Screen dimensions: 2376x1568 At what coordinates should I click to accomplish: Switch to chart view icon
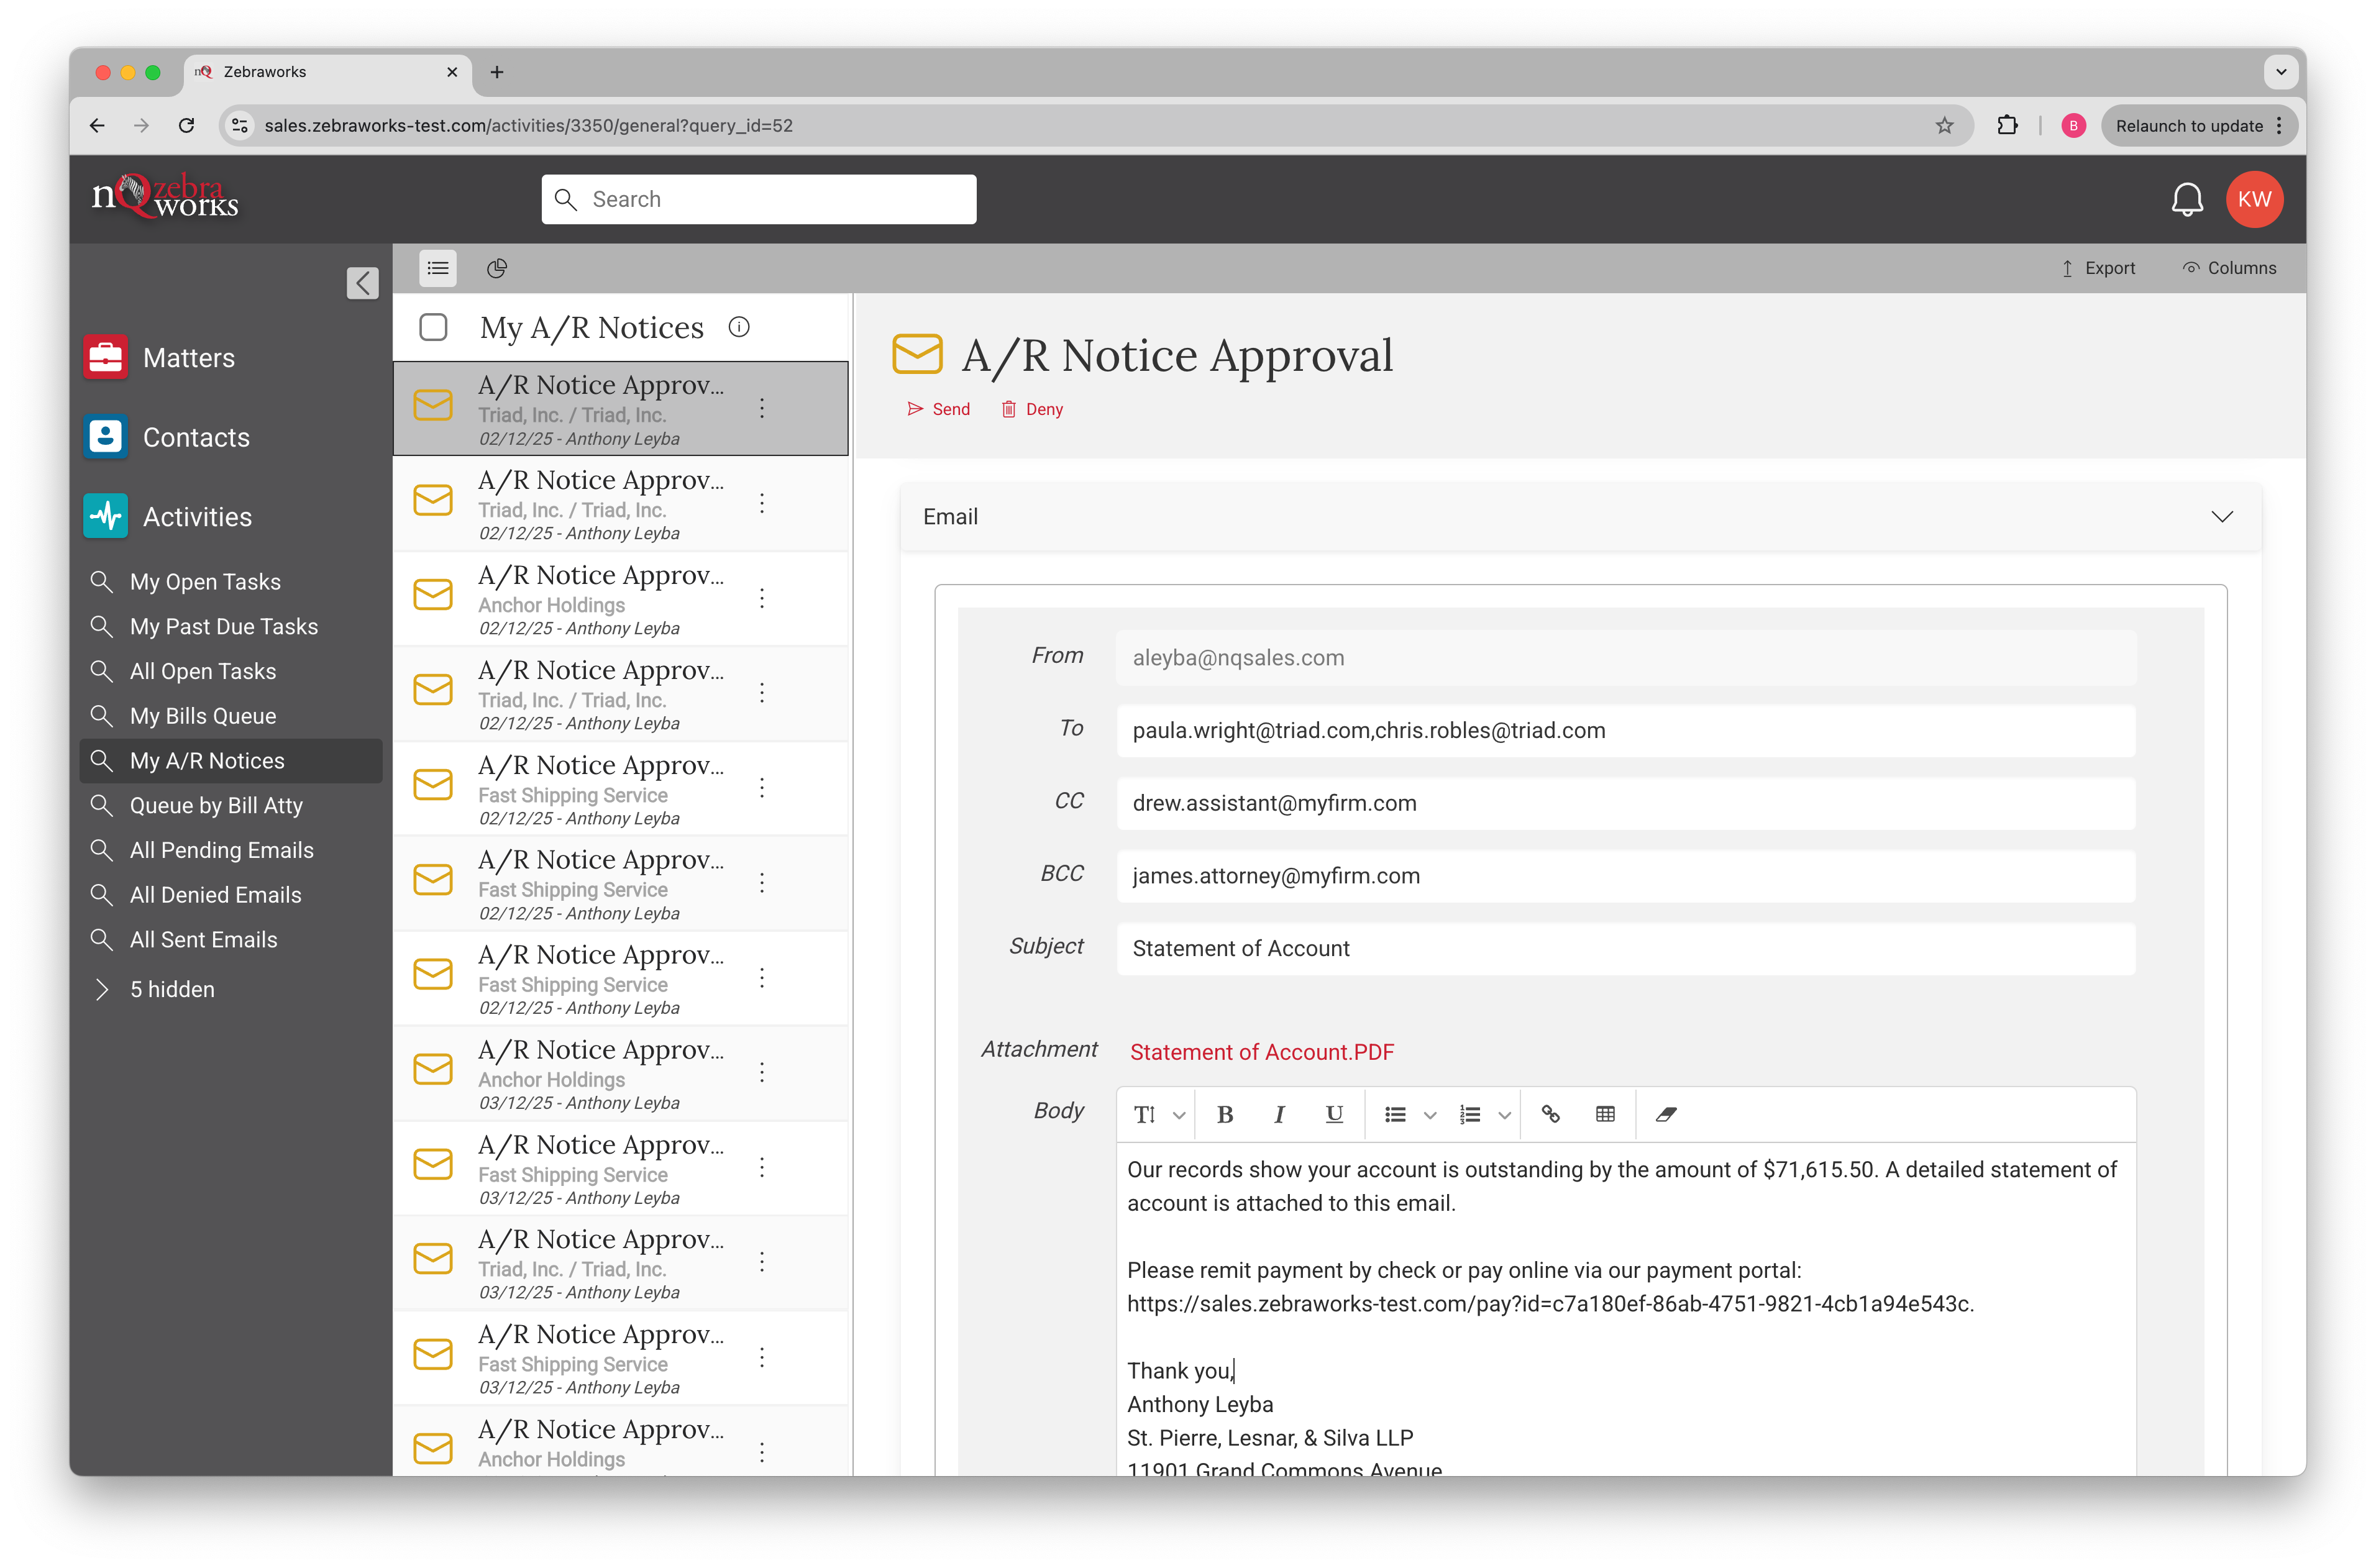(496, 268)
